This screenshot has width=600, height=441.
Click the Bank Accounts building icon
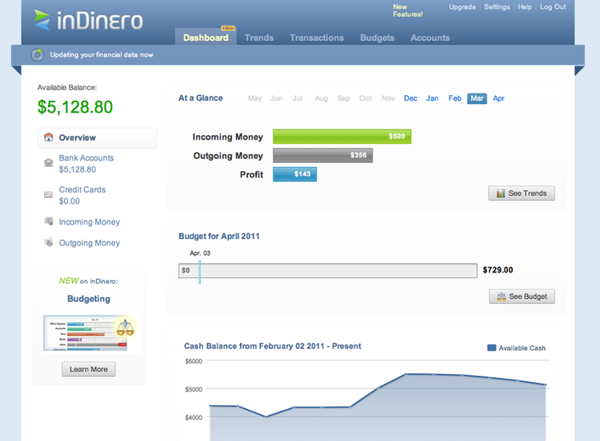[49, 163]
